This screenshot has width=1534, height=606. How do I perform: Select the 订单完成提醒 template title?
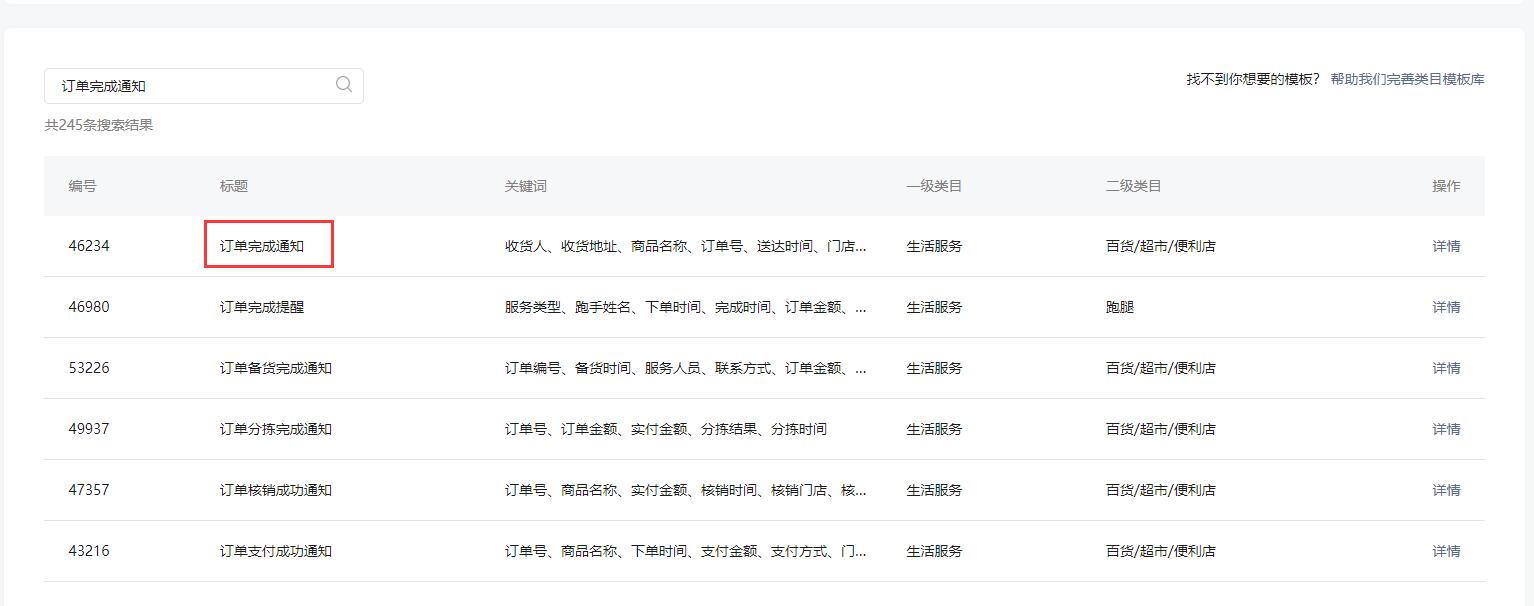pyautogui.click(x=262, y=307)
